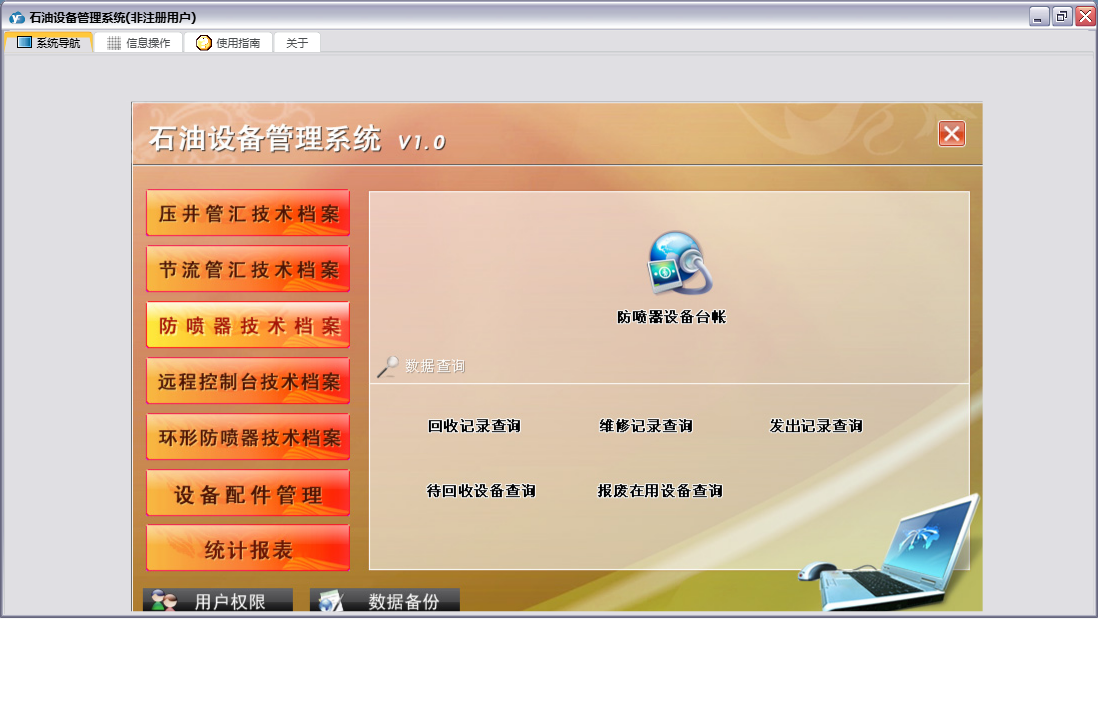
Task: Open 远程控制台技术档案
Action: [x=248, y=381]
